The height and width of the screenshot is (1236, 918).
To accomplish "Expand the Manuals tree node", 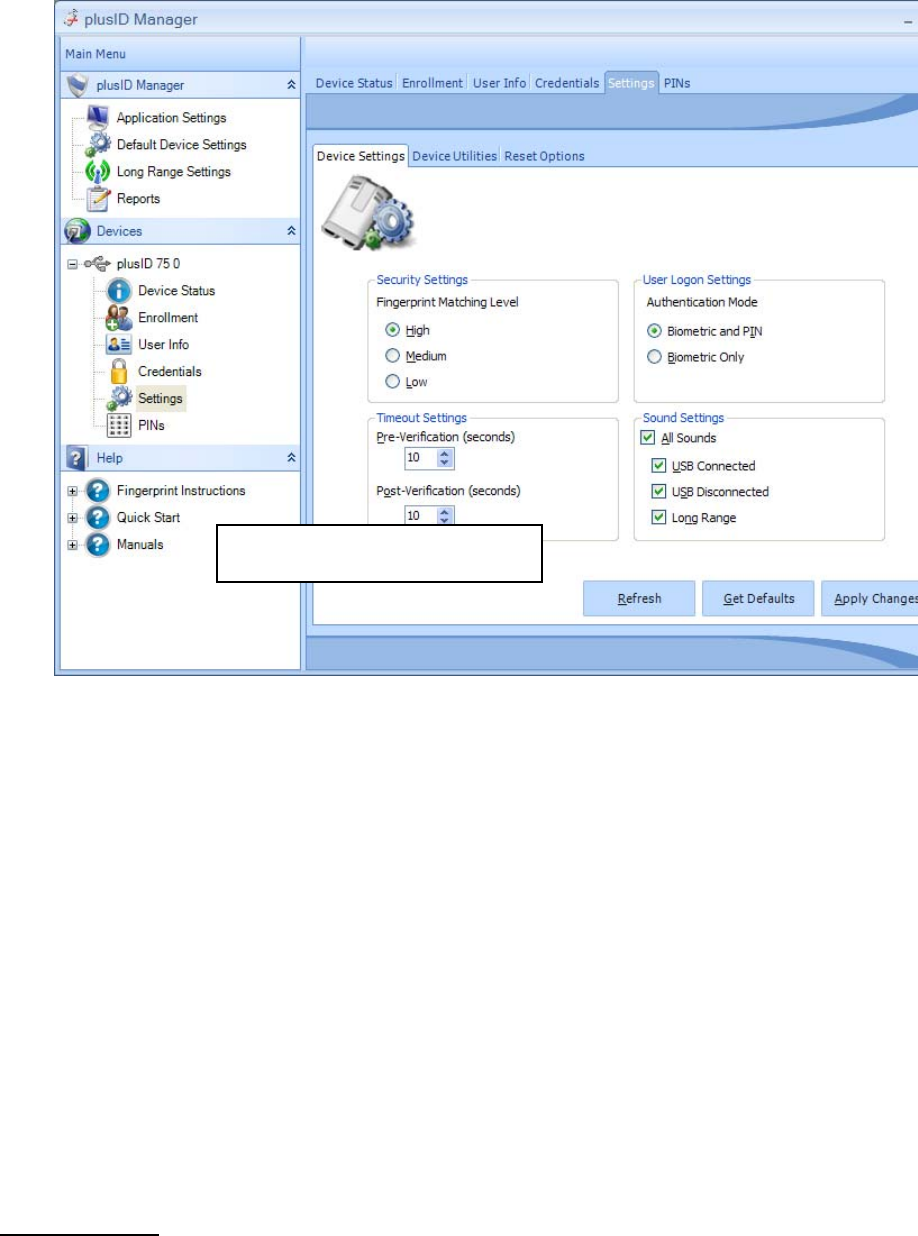I will pos(73,545).
